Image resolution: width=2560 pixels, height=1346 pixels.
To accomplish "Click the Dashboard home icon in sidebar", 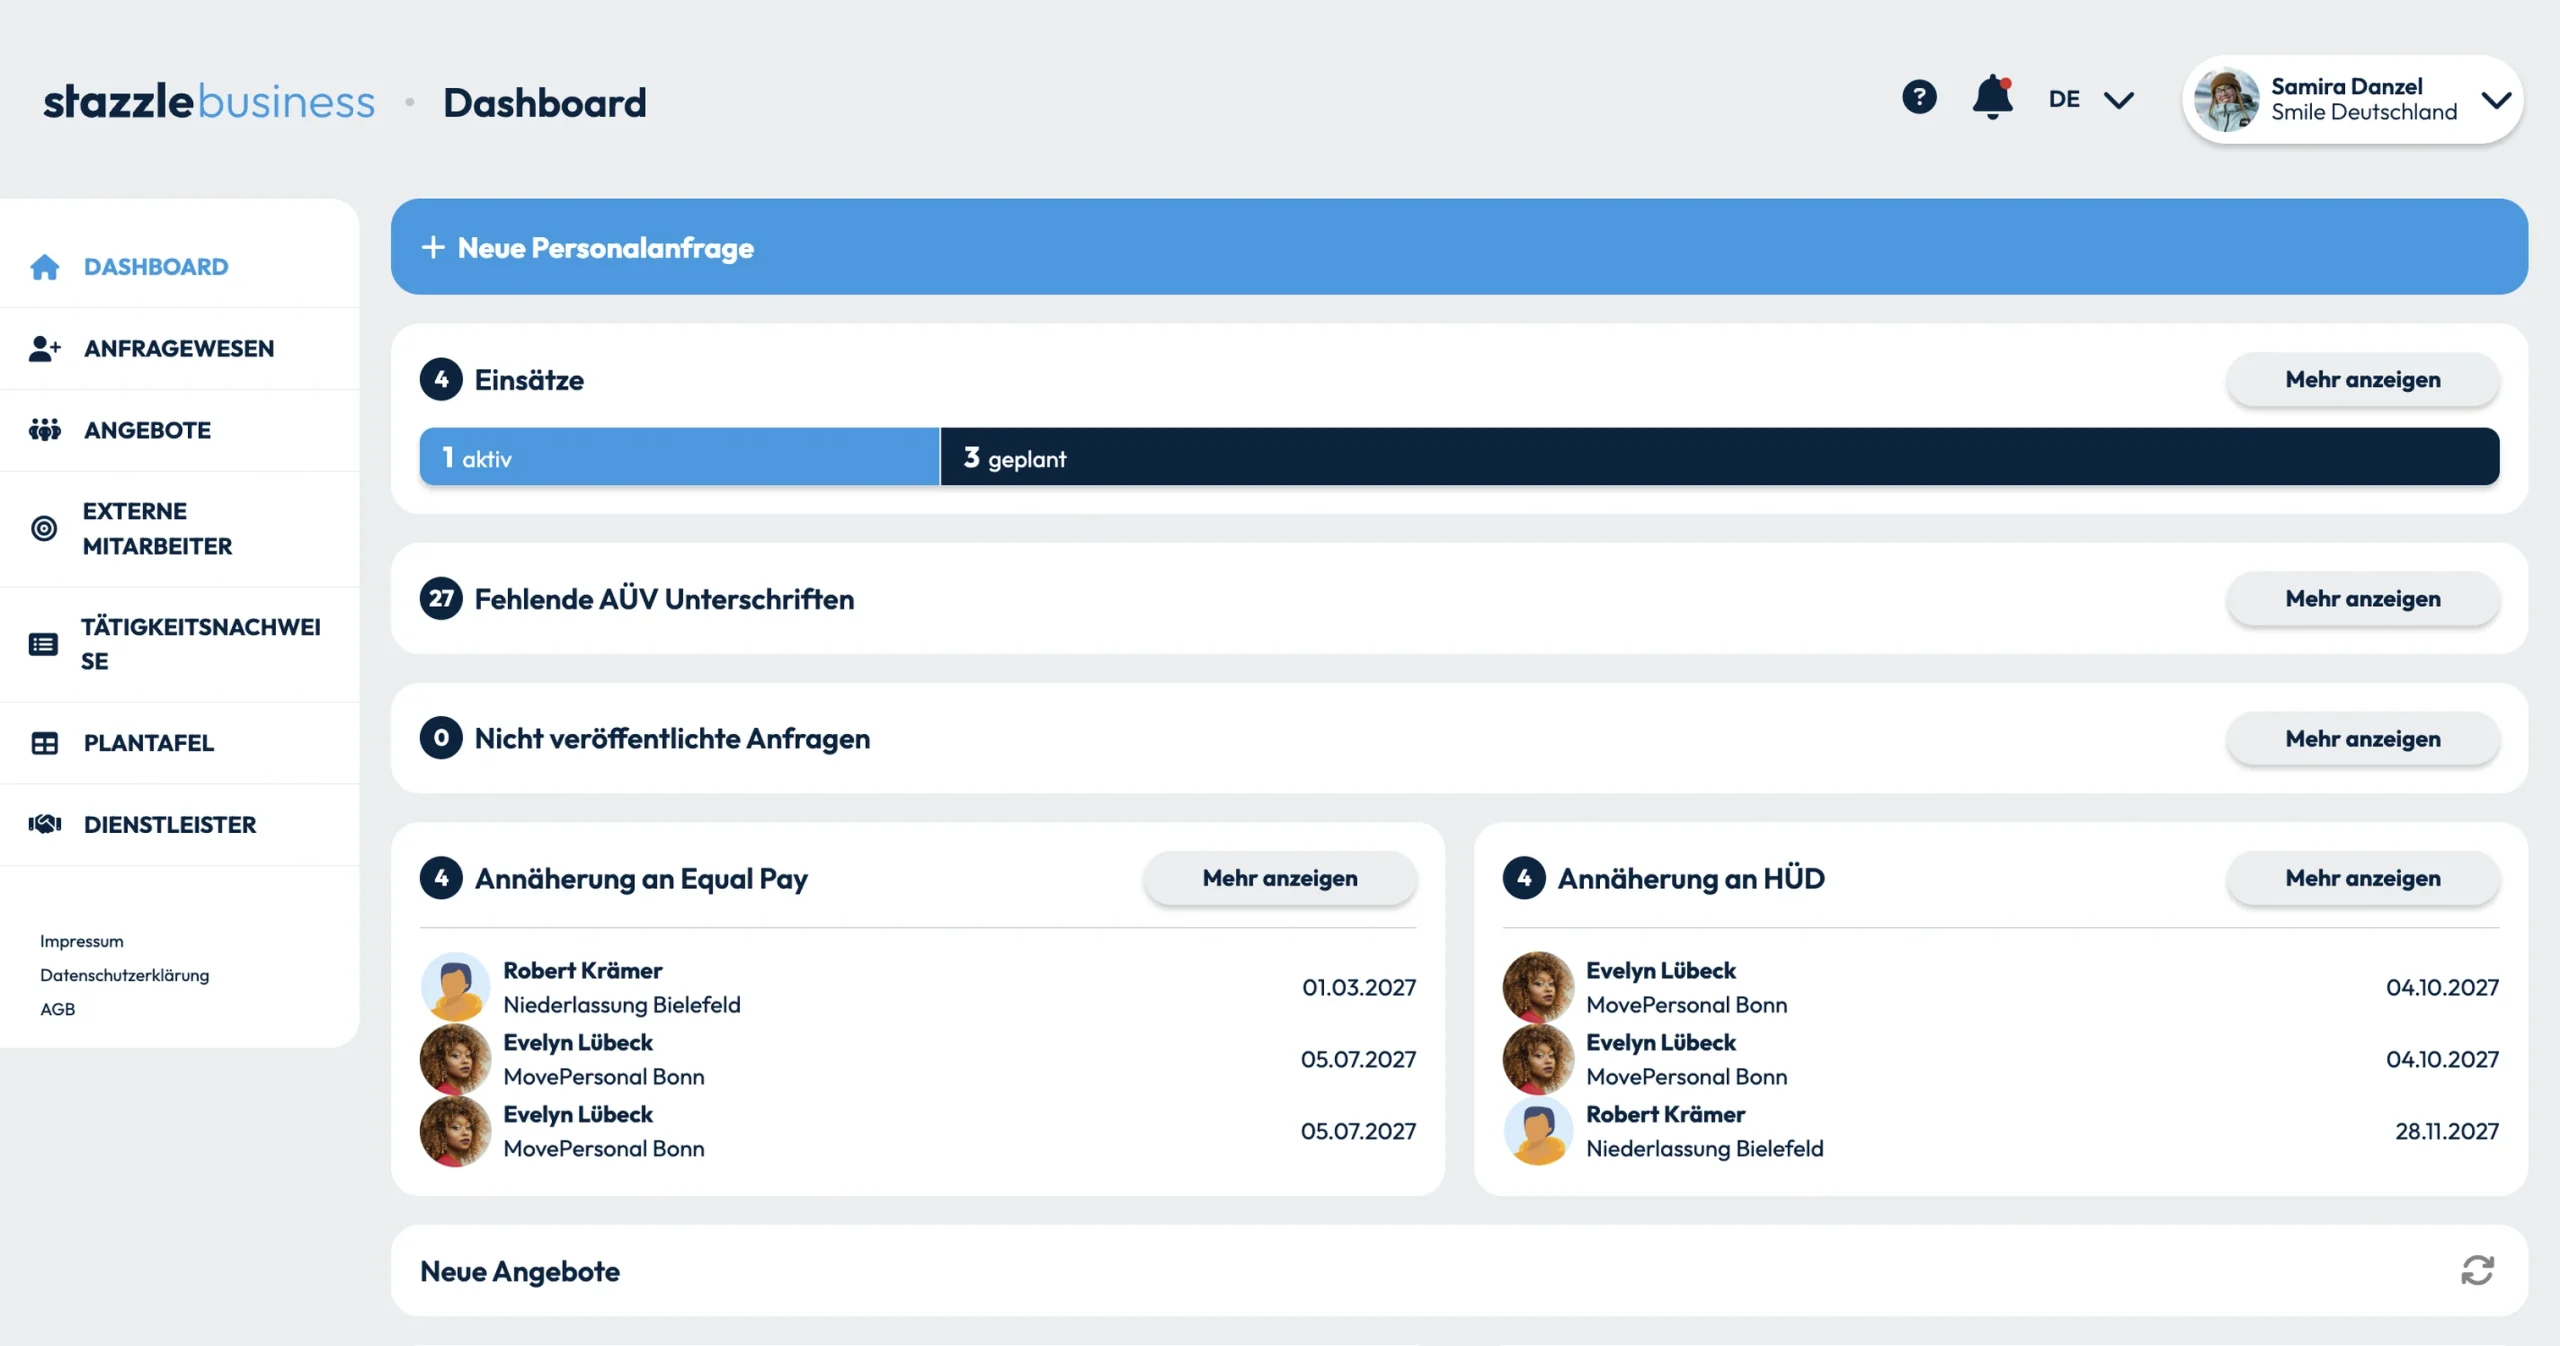I will (x=44, y=267).
